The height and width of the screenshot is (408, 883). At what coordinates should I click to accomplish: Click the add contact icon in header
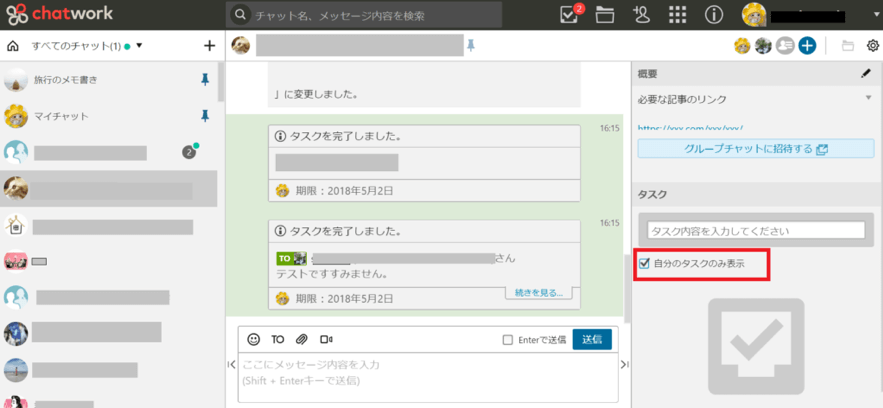tap(642, 14)
